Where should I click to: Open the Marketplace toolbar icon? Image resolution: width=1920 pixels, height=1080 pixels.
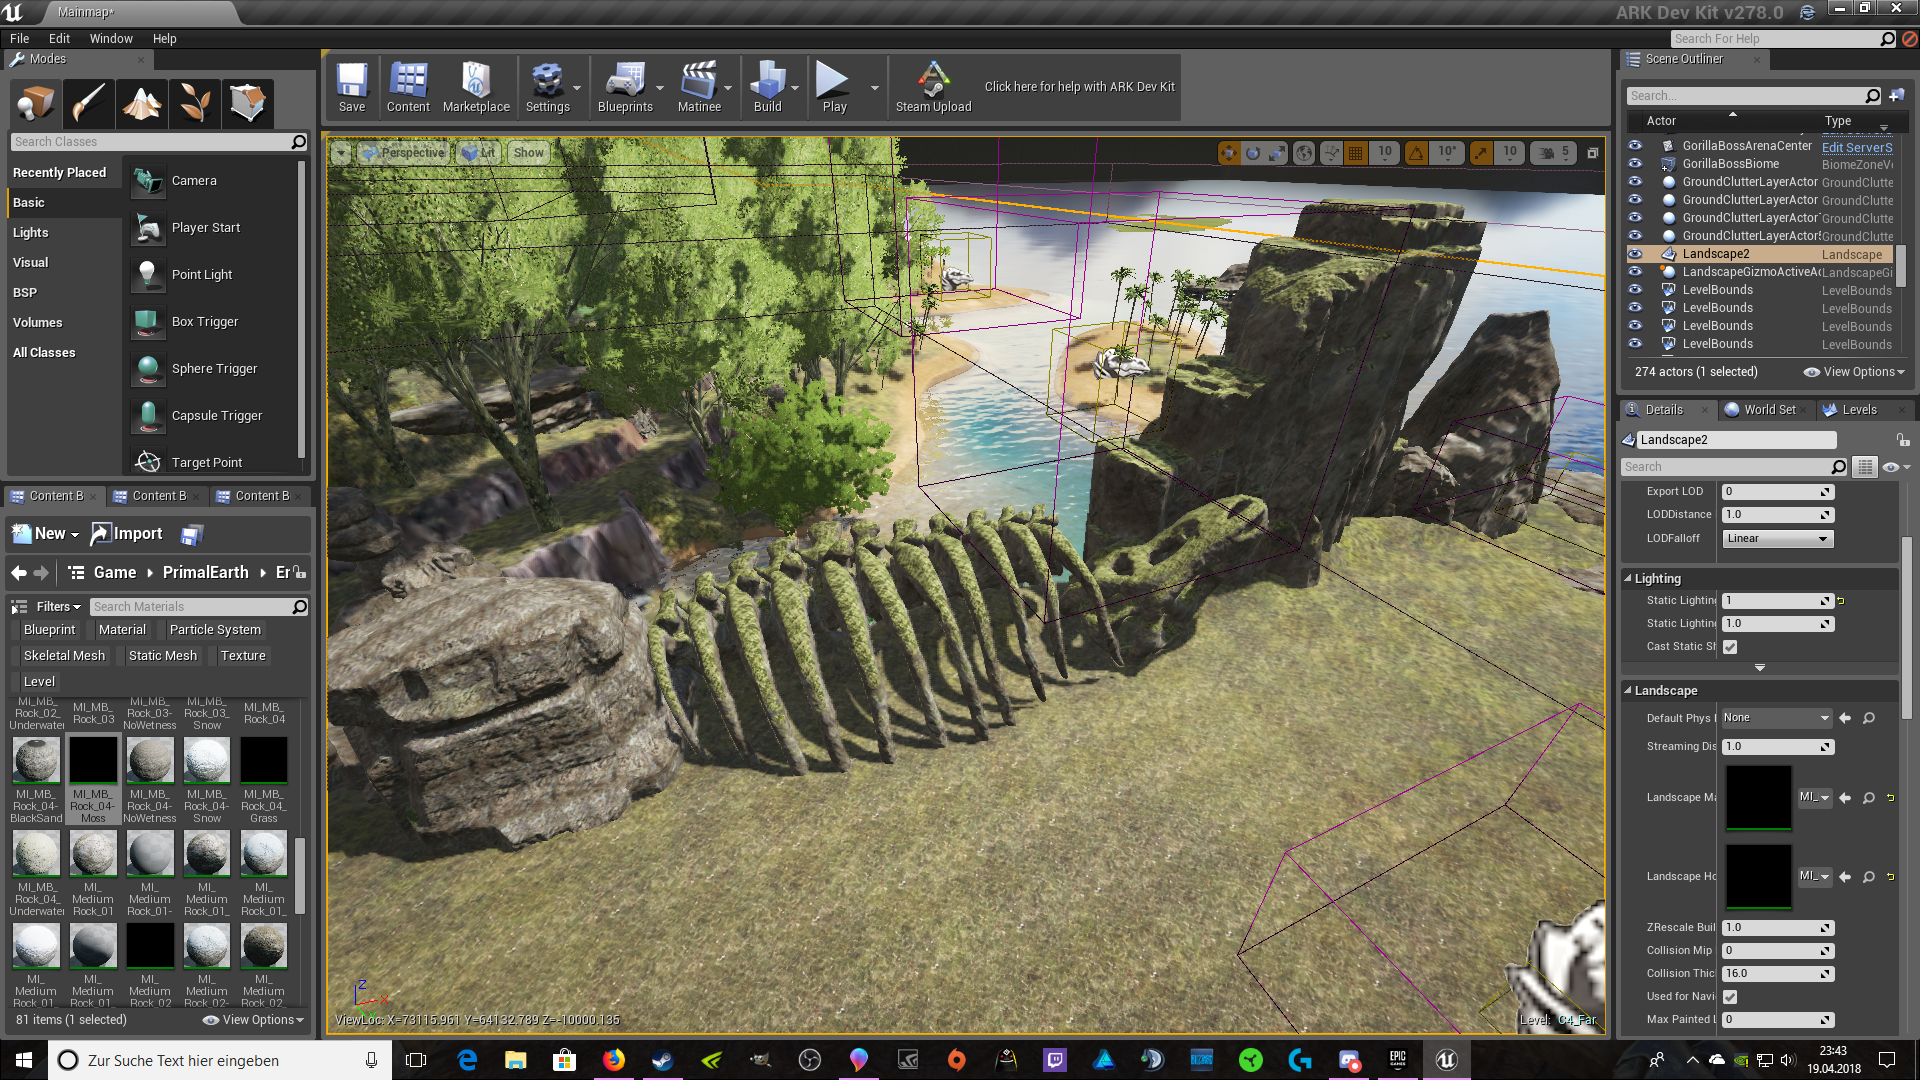click(476, 88)
